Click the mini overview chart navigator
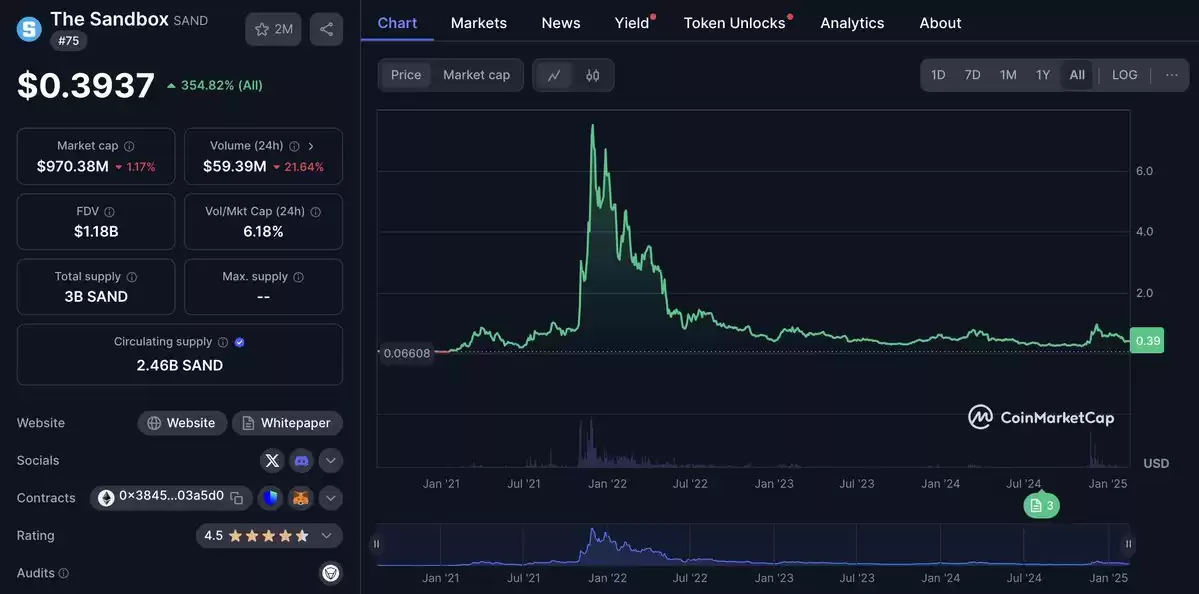The image size is (1199, 594). tap(752, 544)
